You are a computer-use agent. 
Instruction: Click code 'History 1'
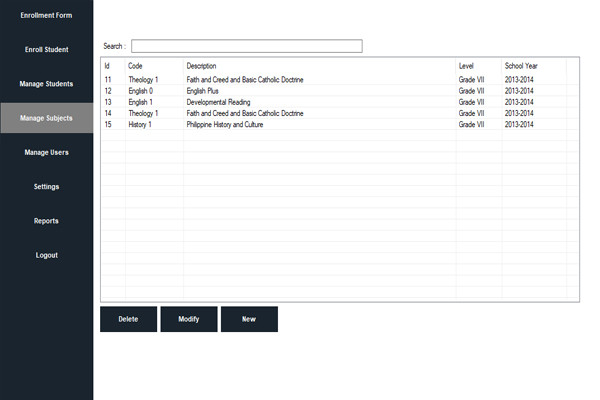tap(140, 124)
